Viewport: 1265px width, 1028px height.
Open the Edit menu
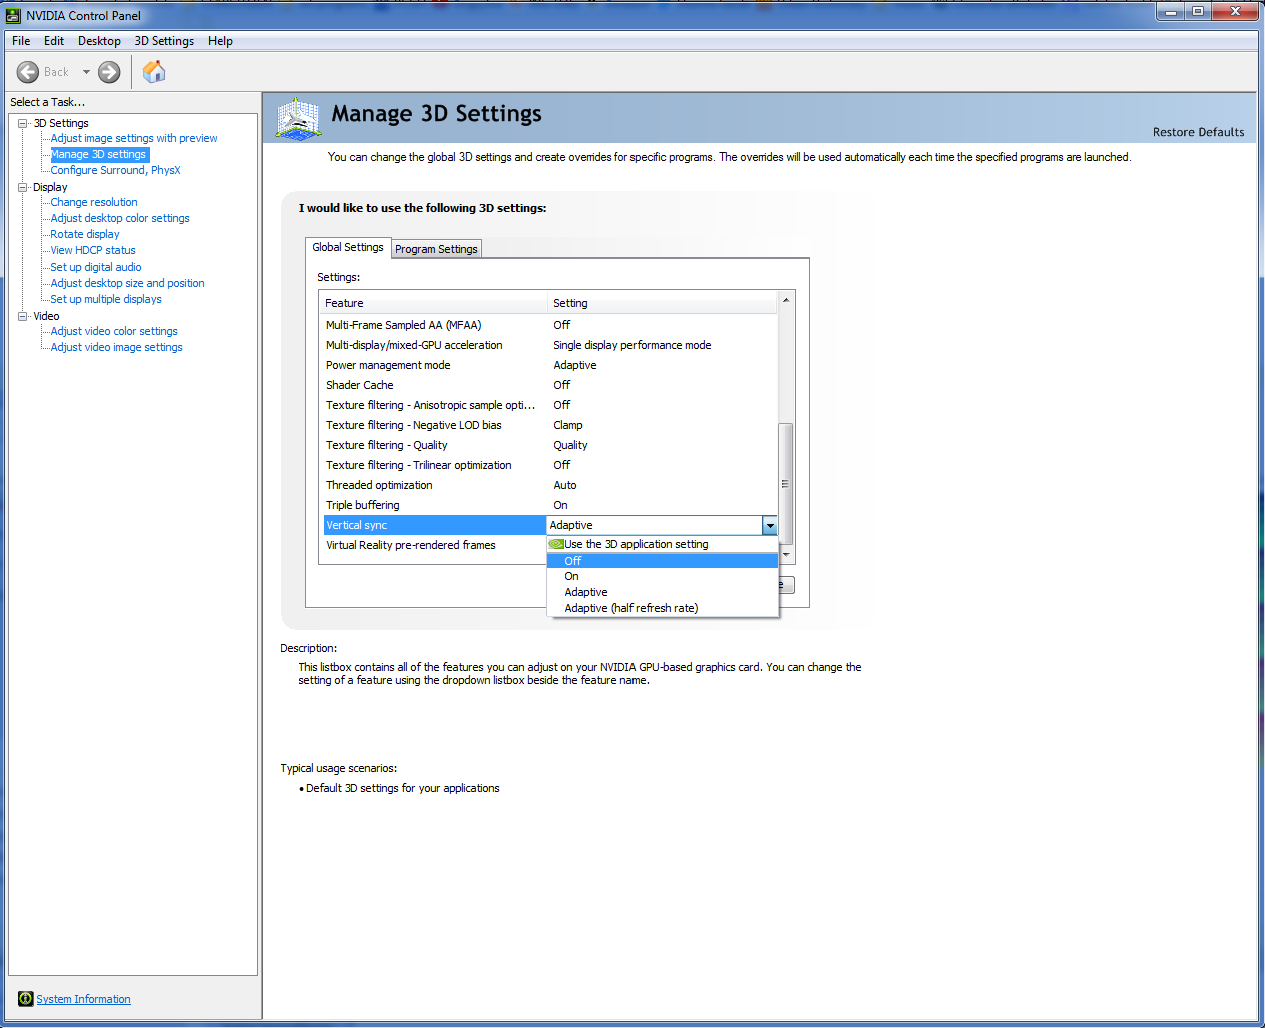coord(54,41)
